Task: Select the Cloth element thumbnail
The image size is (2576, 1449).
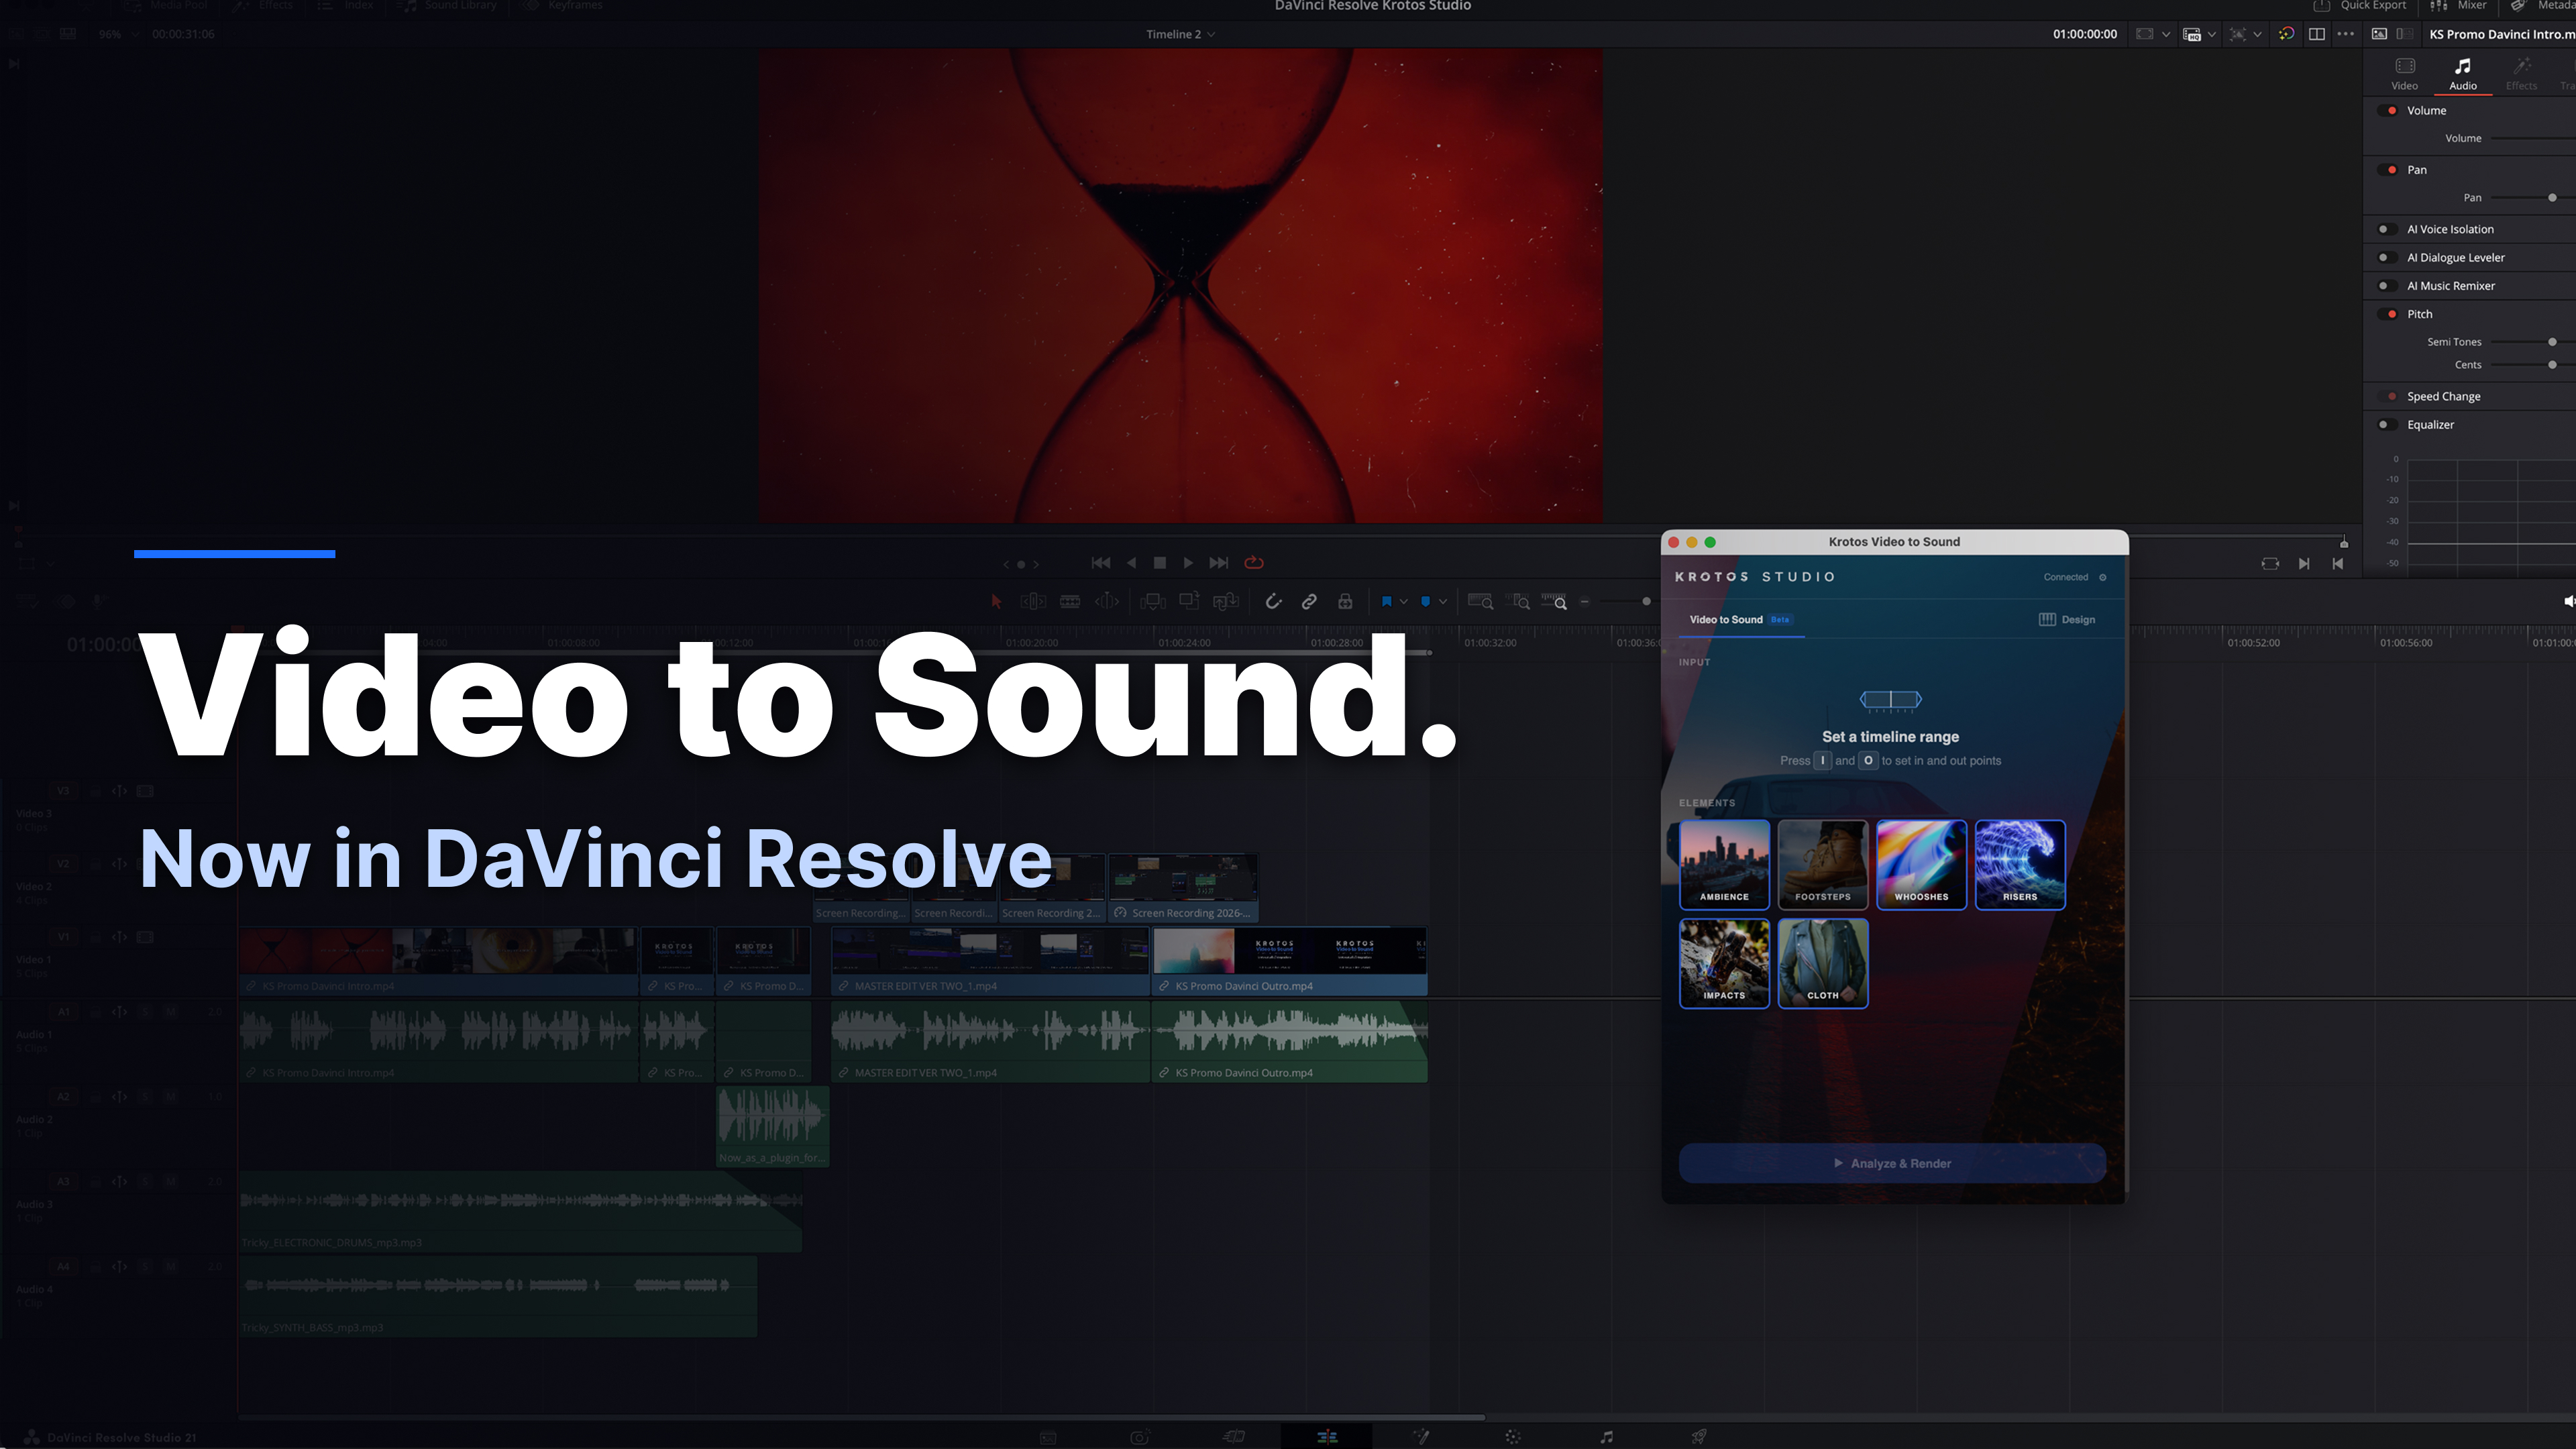Action: pyautogui.click(x=1823, y=963)
